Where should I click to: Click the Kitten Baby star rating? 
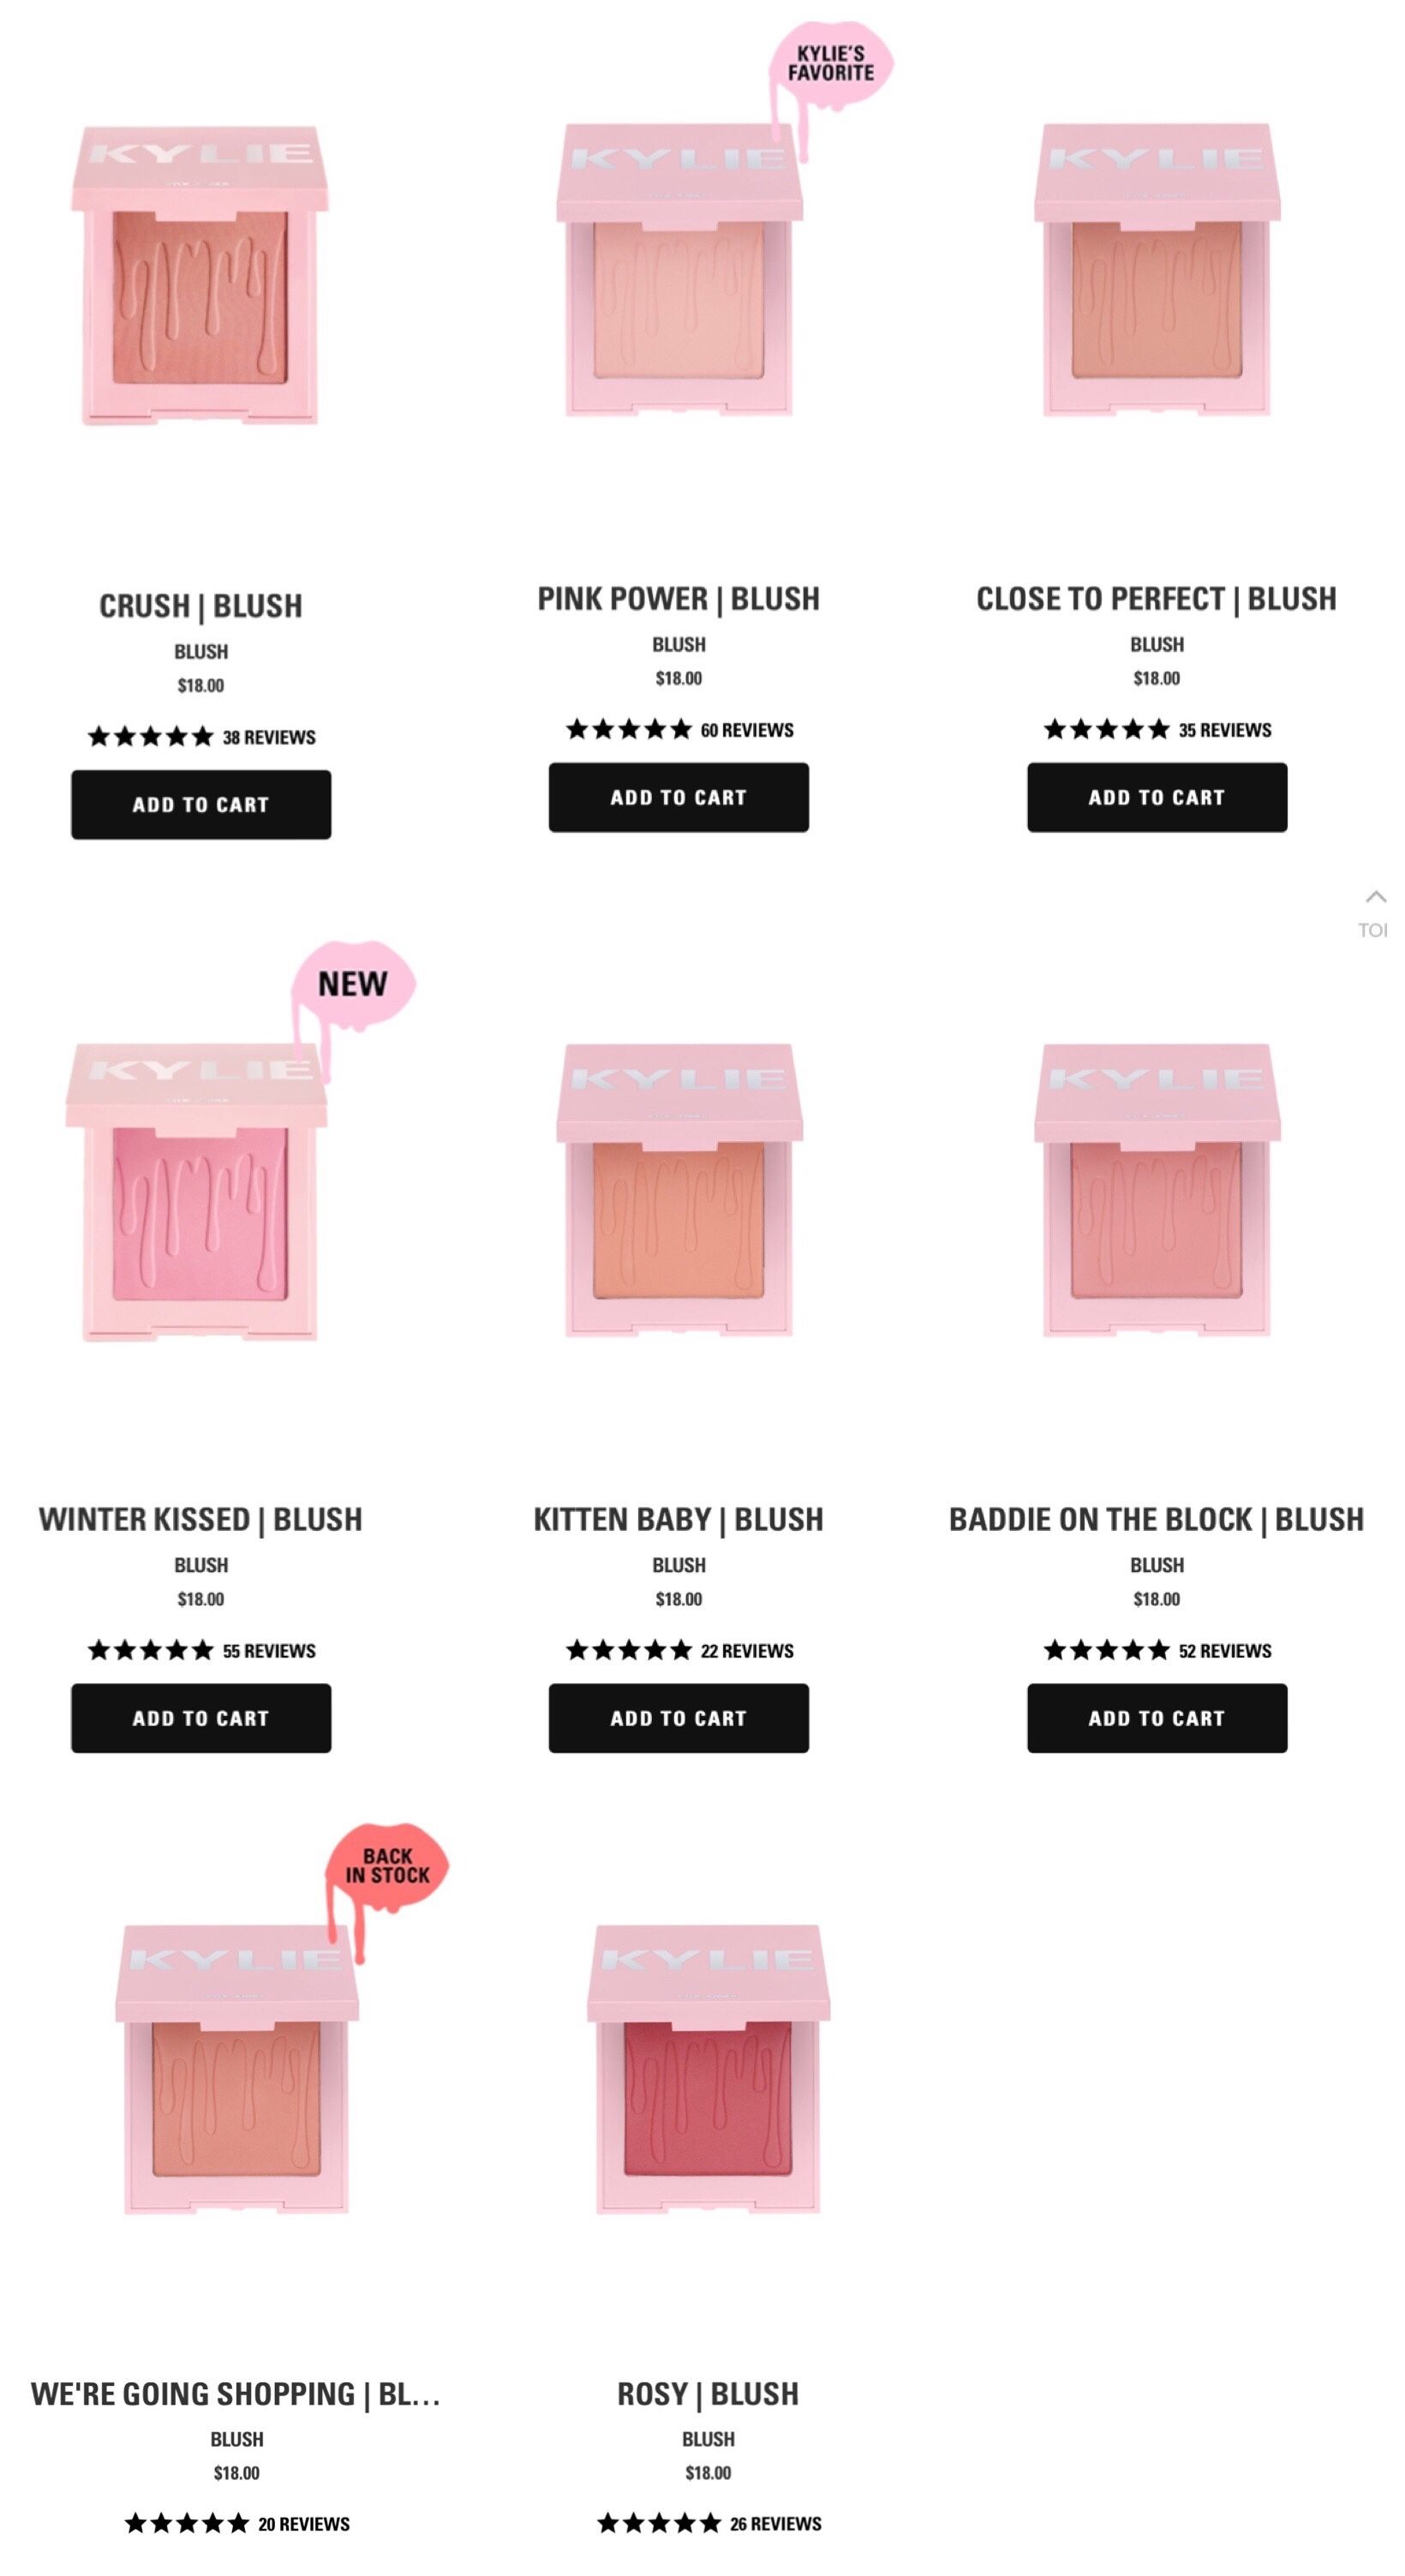click(629, 1650)
